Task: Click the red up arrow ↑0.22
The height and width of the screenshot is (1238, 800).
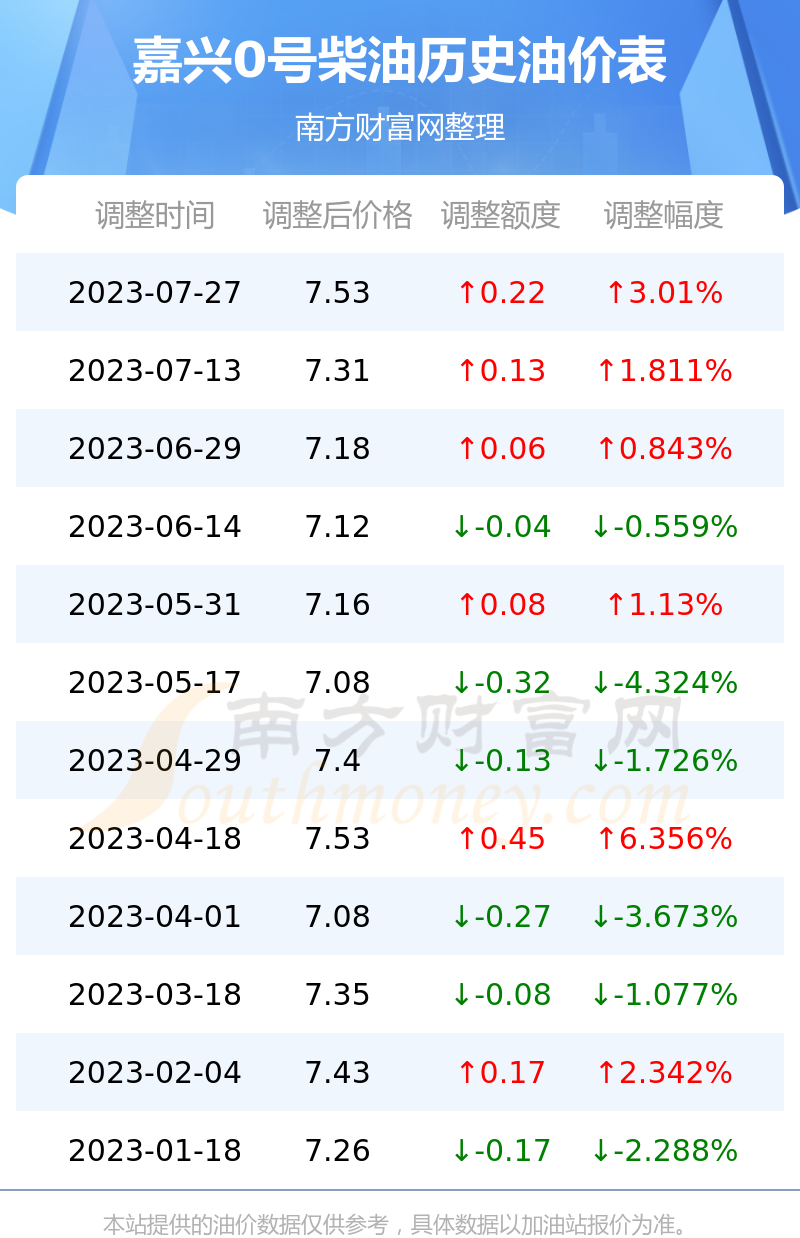Action: point(501,293)
